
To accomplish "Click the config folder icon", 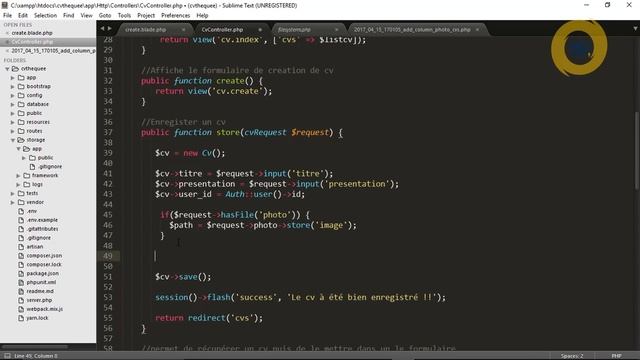I will click(x=21, y=96).
